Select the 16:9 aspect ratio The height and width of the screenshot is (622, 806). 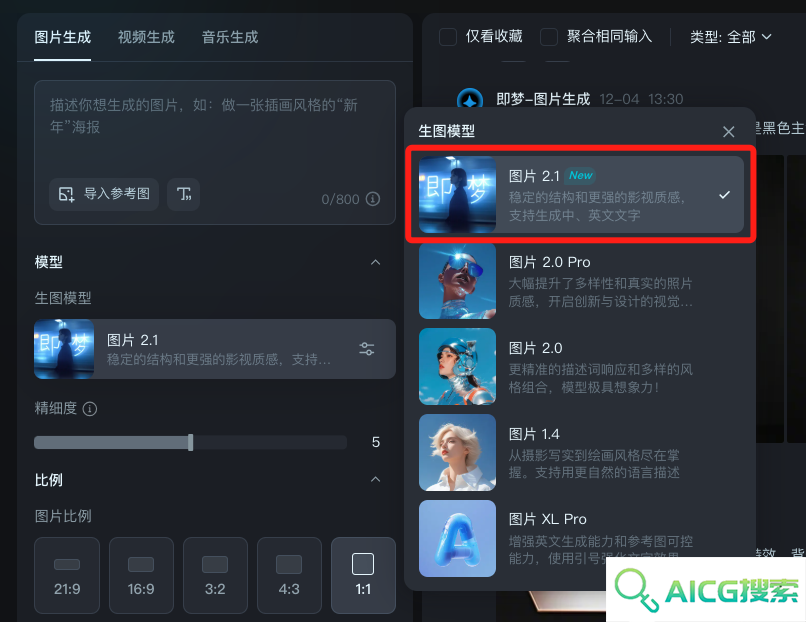click(141, 575)
